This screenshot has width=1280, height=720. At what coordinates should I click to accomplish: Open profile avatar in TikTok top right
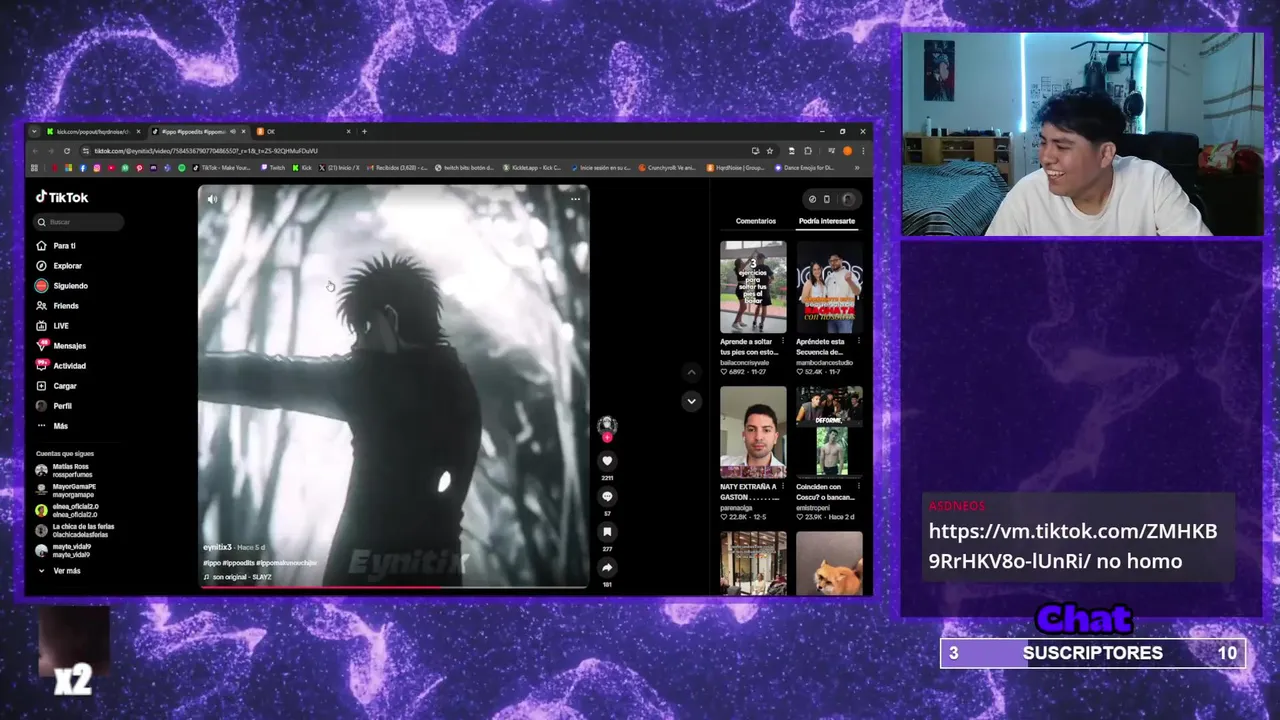click(x=848, y=199)
